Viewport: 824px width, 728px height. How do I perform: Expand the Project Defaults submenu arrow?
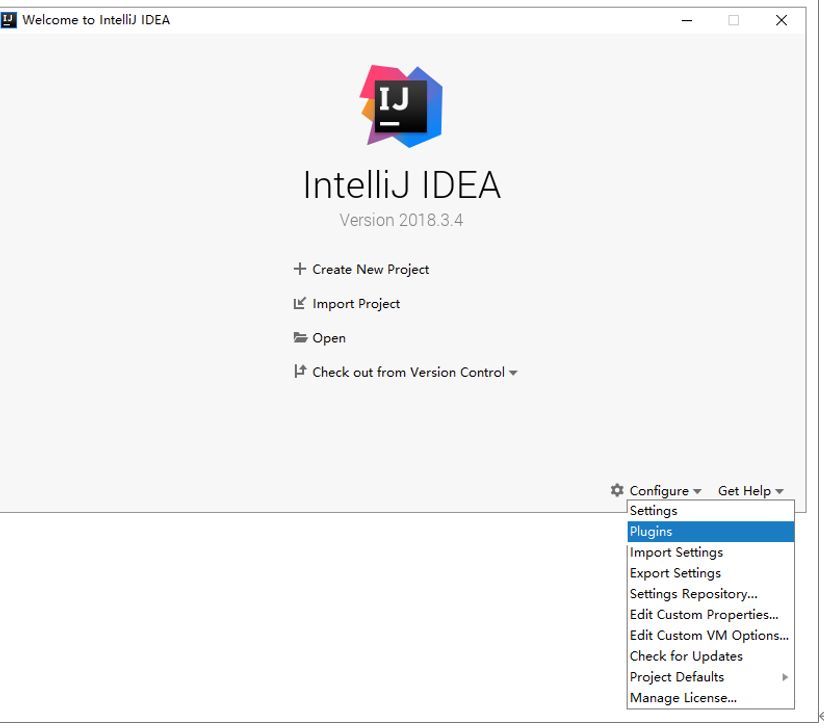tap(785, 677)
